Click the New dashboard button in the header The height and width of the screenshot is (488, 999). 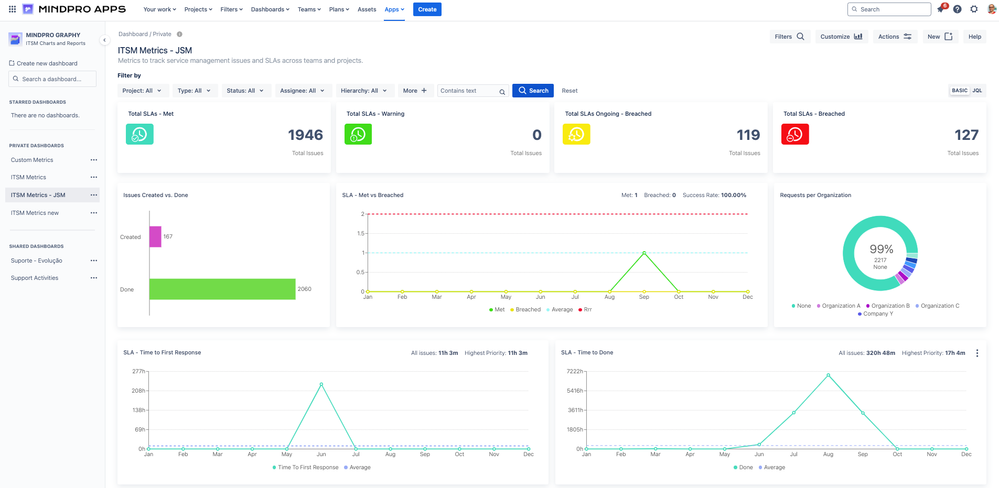(940, 37)
